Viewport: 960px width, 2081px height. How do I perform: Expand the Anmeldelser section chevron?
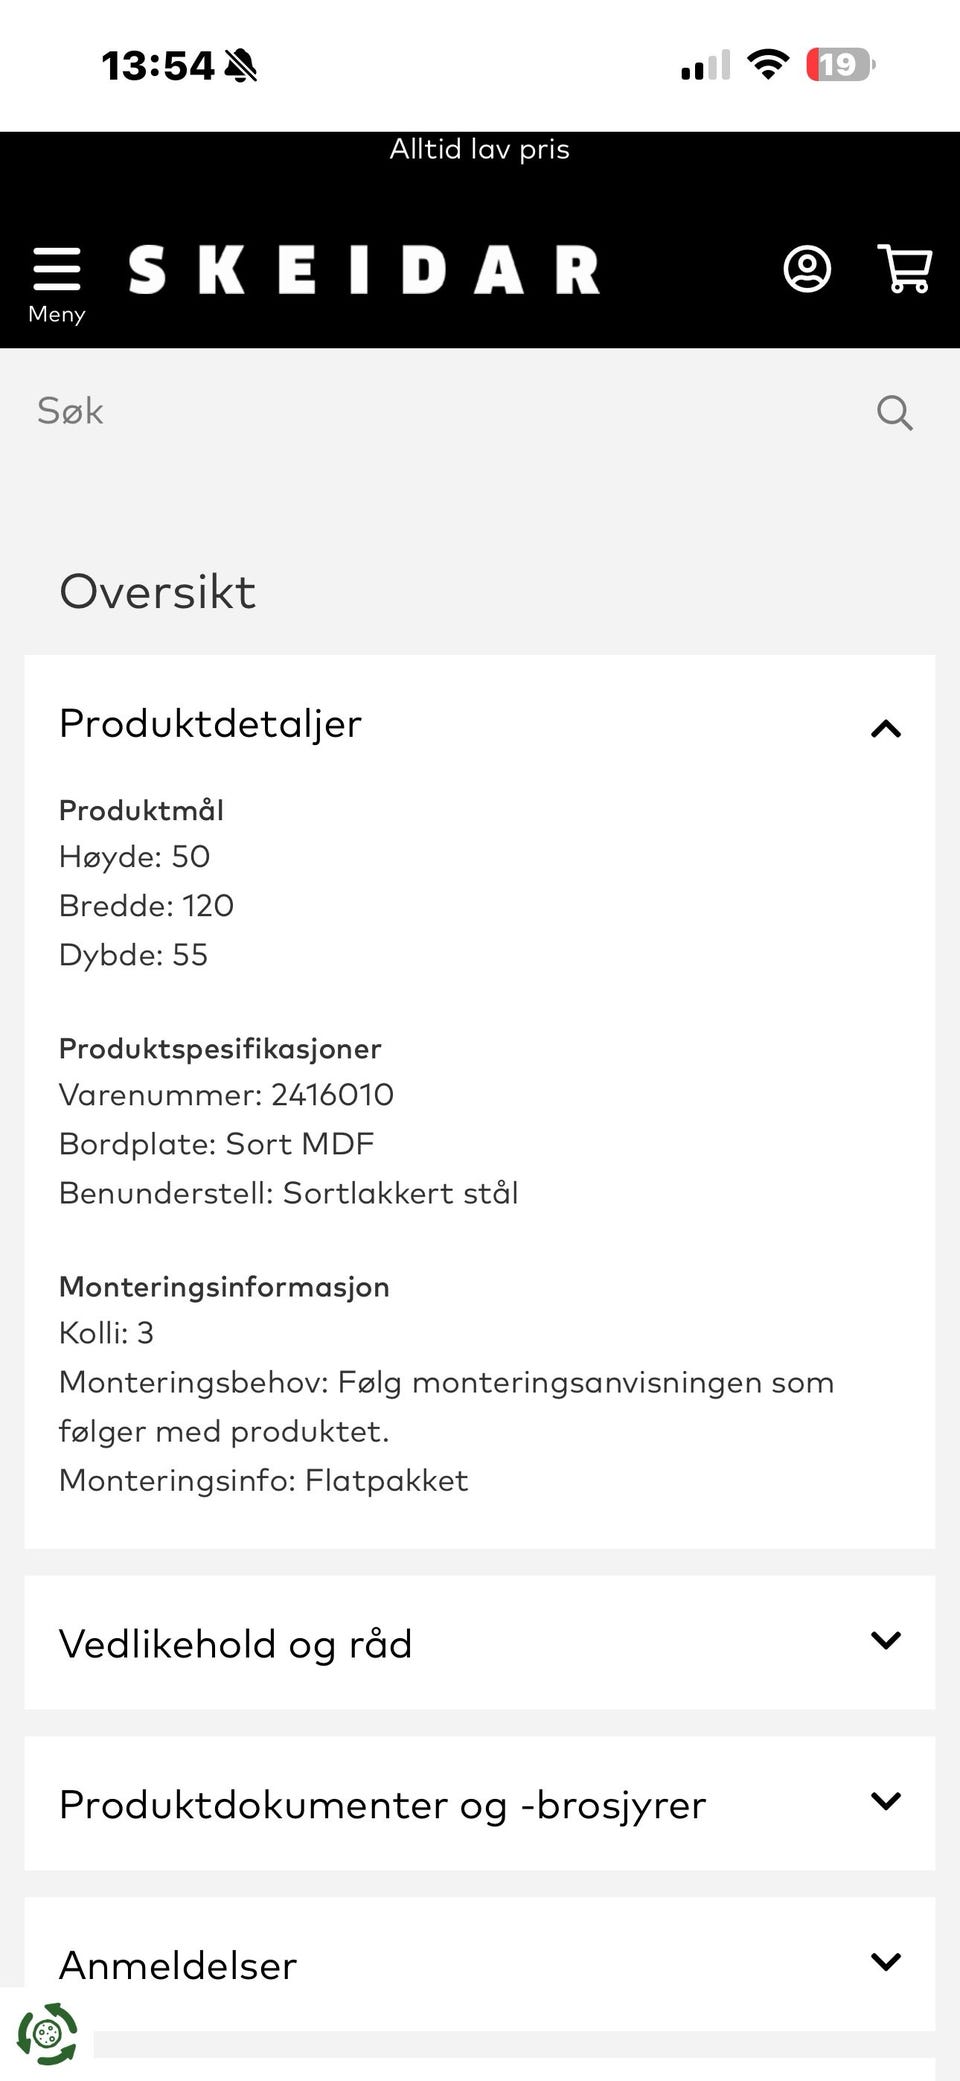click(x=885, y=1962)
